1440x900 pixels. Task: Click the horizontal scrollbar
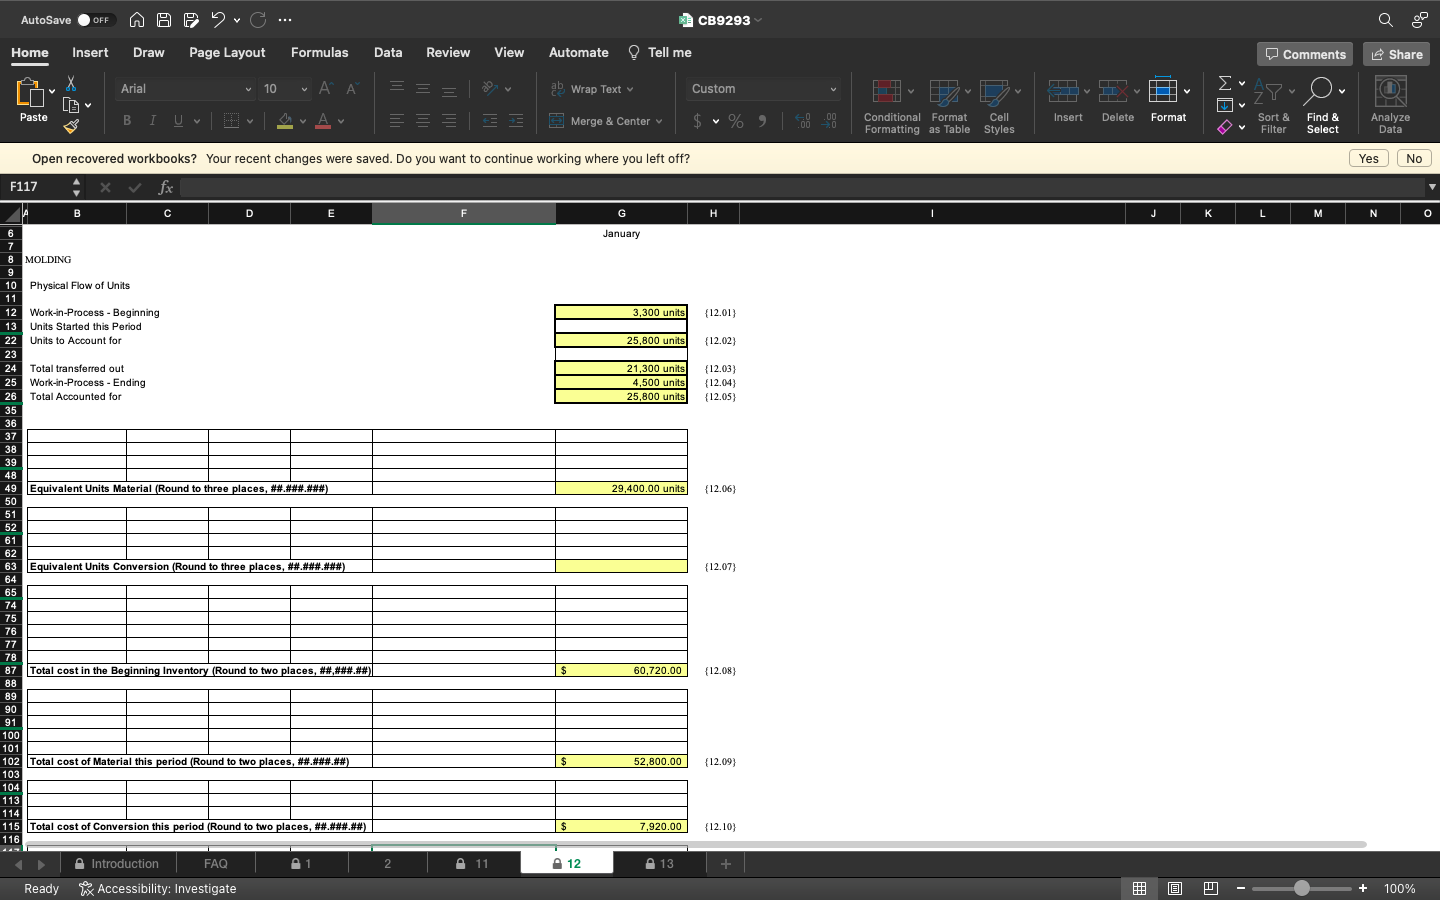695,845
